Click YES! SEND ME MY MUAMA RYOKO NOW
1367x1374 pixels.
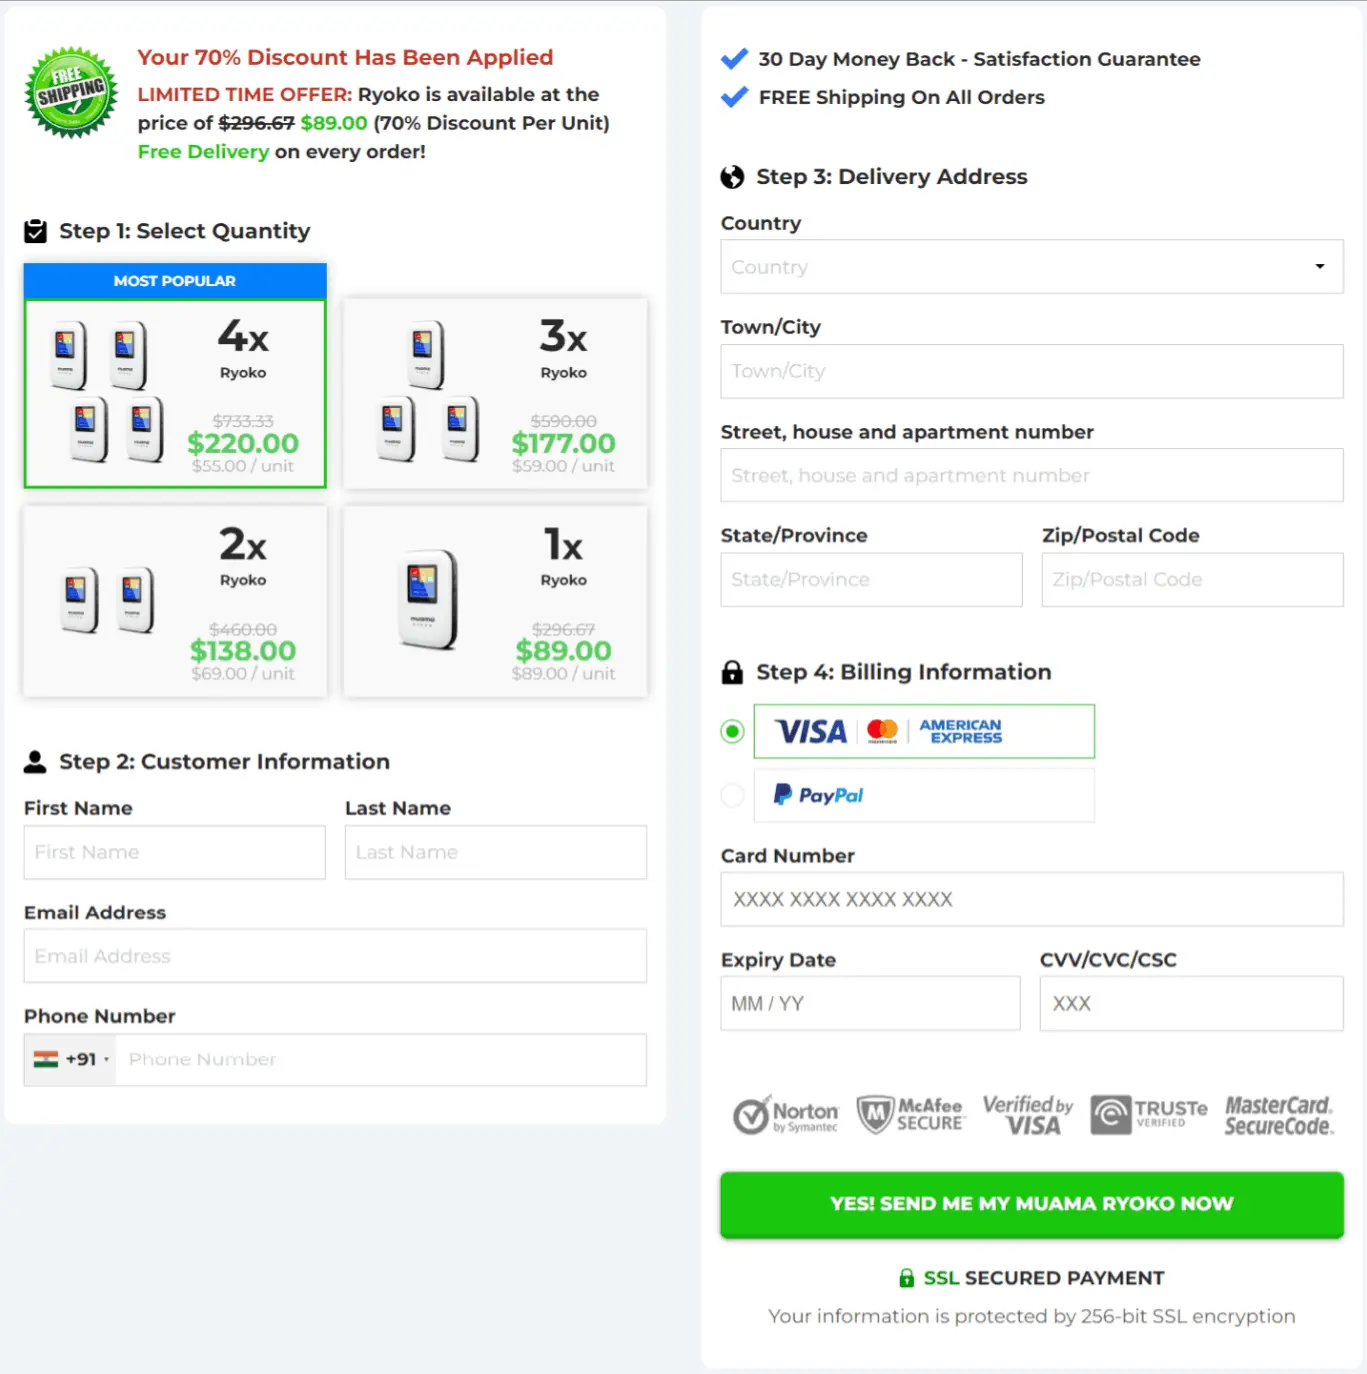tap(1031, 1204)
